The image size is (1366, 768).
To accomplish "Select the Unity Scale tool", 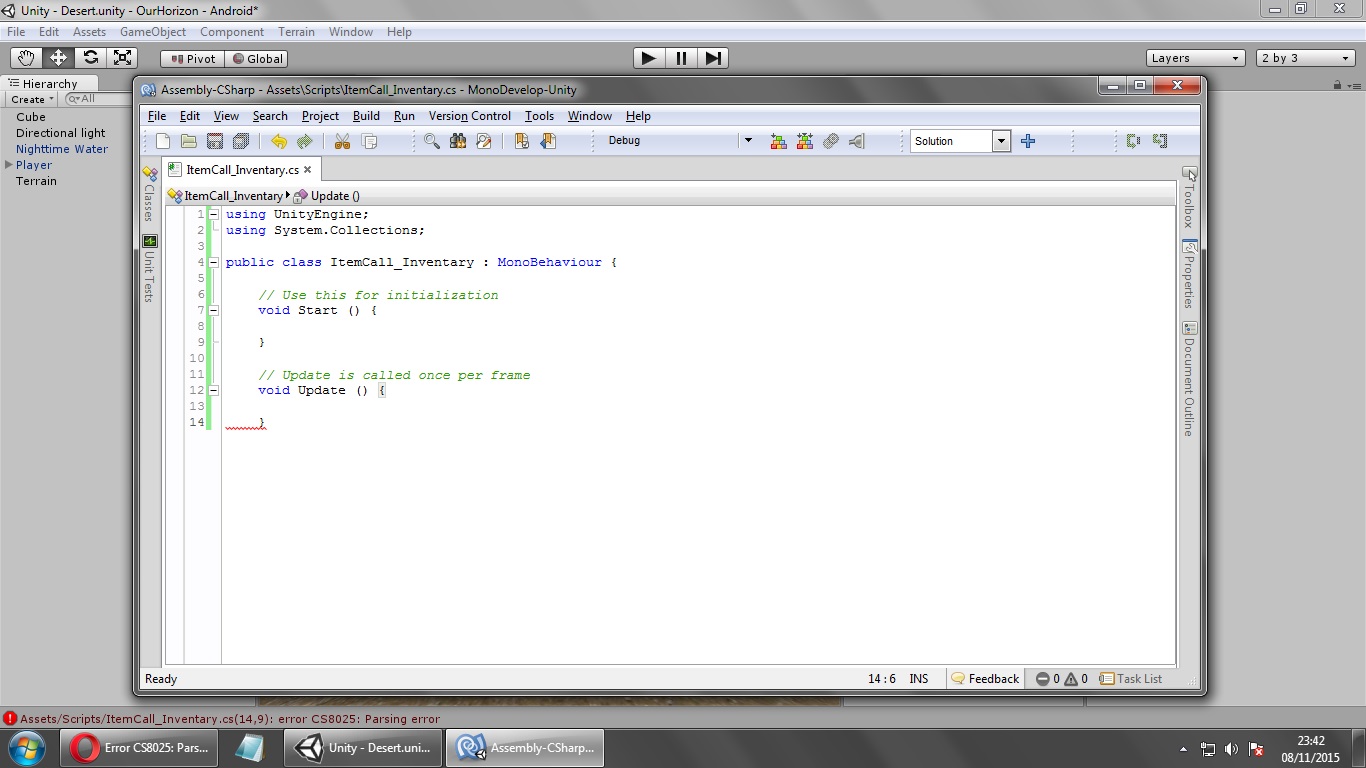I will click(x=122, y=58).
